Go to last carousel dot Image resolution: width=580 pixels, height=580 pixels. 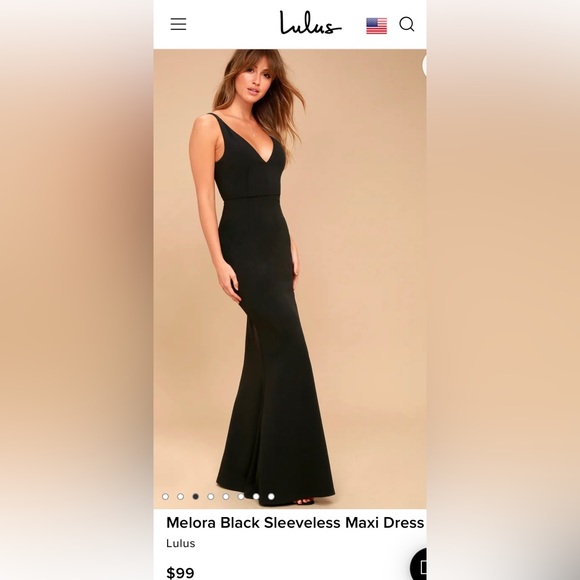[271, 496]
